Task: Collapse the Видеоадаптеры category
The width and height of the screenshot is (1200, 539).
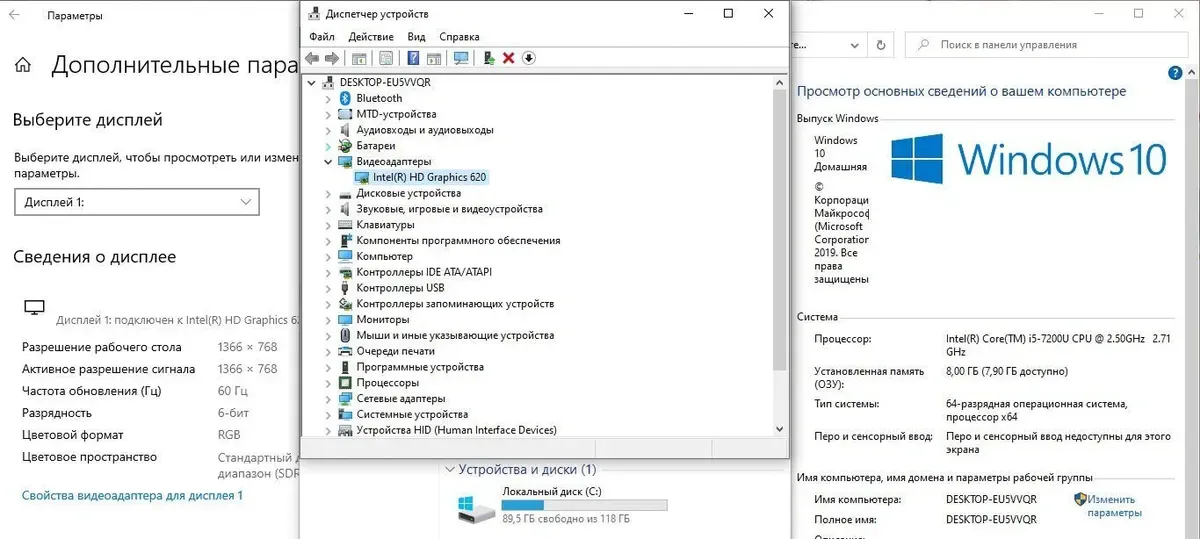Action: [328, 161]
